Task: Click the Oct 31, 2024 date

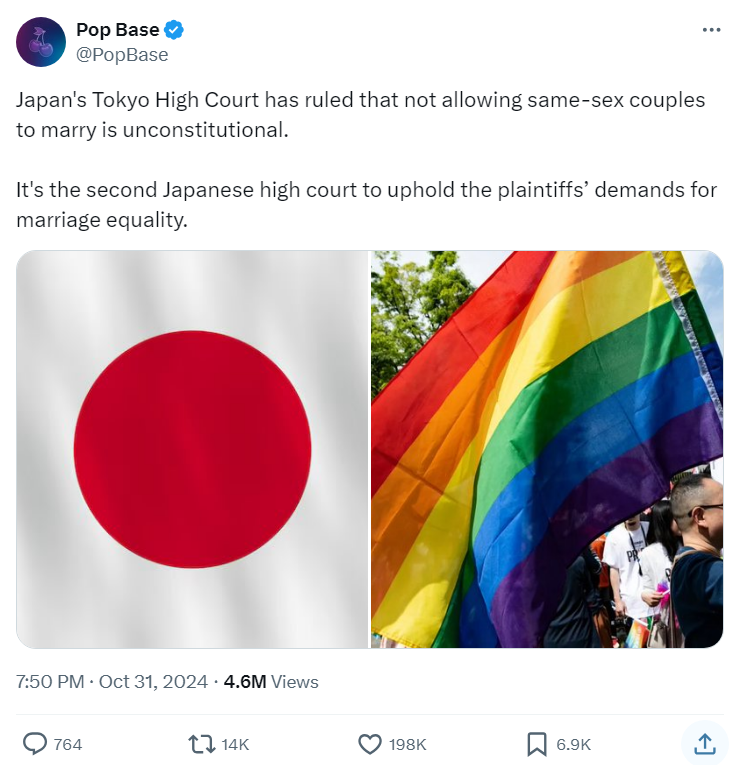Action: tap(153, 682)
